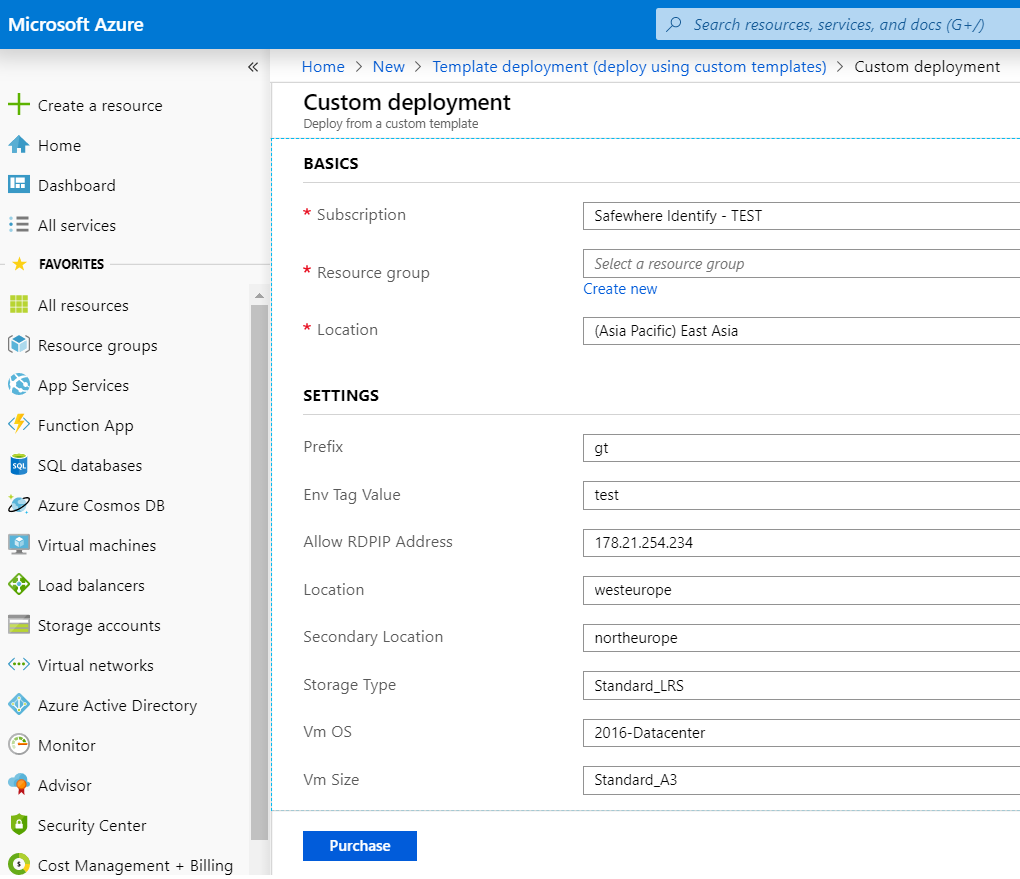The width and height of the screenshot is (1020, 879).
Task: Open the Resource group selector
Action: (x=801, y=264)
